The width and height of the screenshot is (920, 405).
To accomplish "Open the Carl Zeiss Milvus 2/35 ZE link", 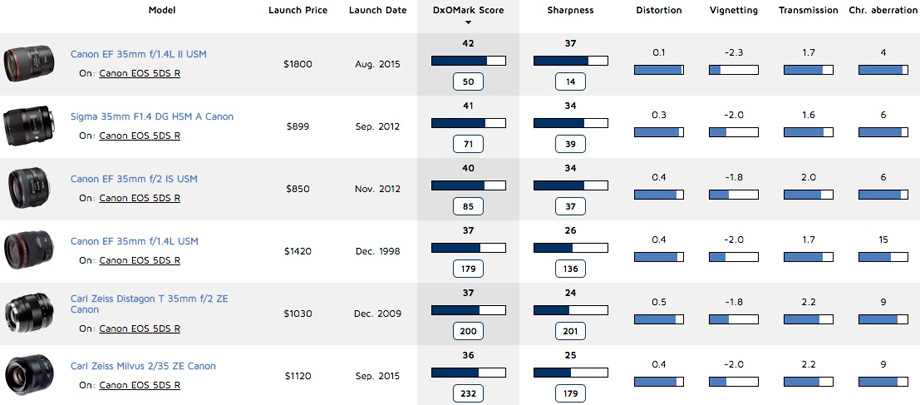I will [x=143, y=366].
